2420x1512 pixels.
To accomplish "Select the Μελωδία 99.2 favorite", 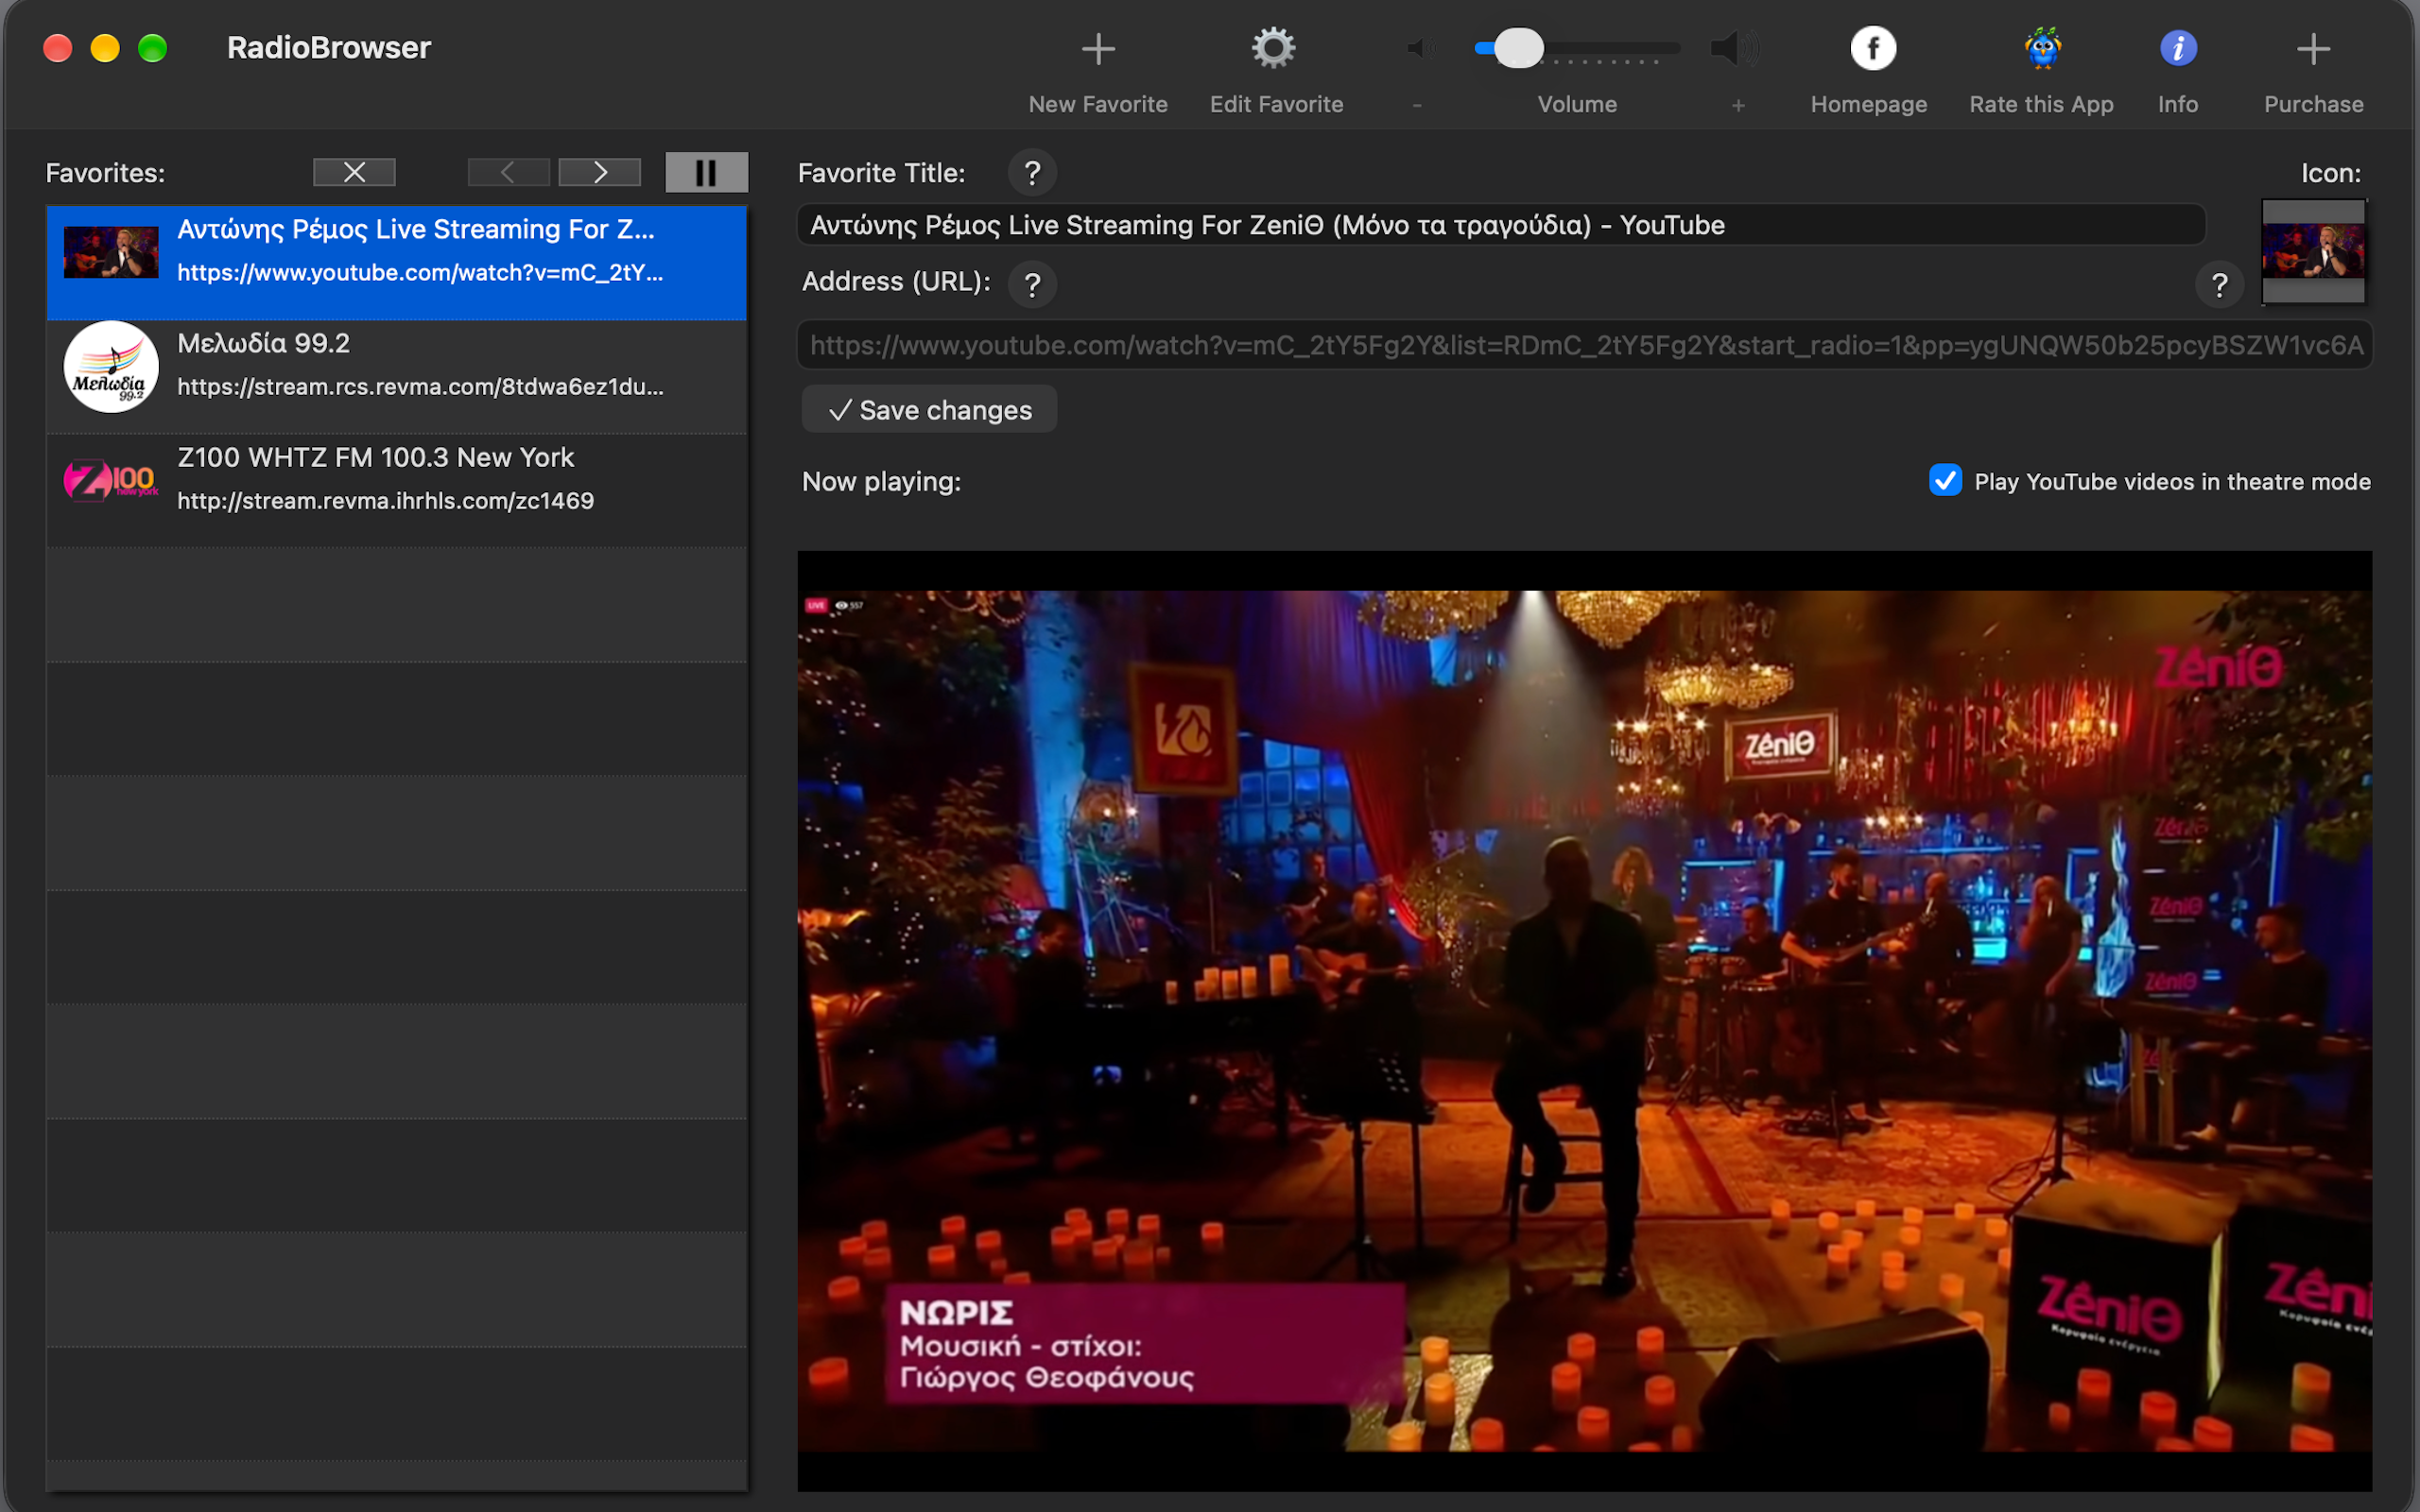I will pos(396,377).
